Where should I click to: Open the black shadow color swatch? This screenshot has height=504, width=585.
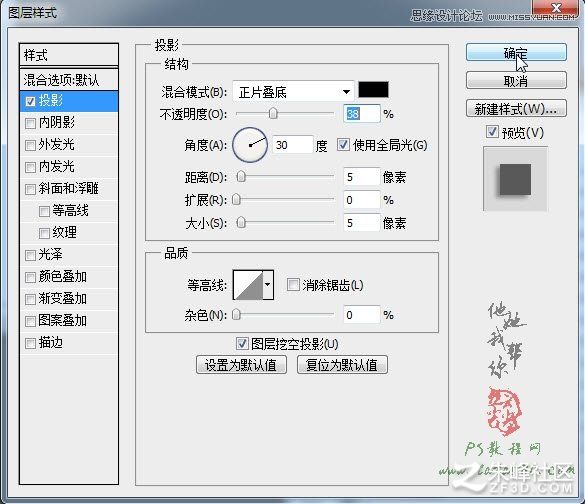click(373, 90)
